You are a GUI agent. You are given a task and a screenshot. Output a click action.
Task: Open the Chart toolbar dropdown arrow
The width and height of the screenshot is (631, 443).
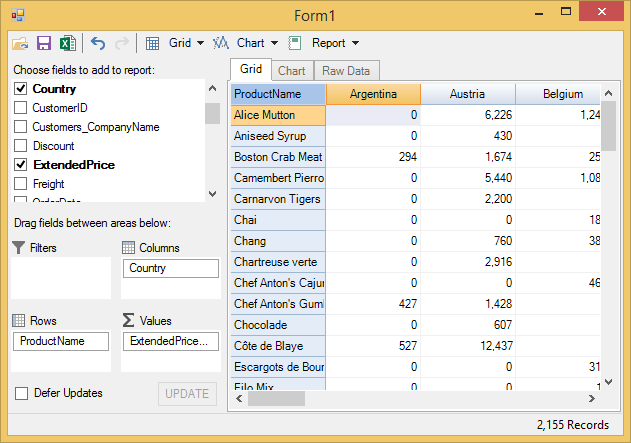coord(274,43)
